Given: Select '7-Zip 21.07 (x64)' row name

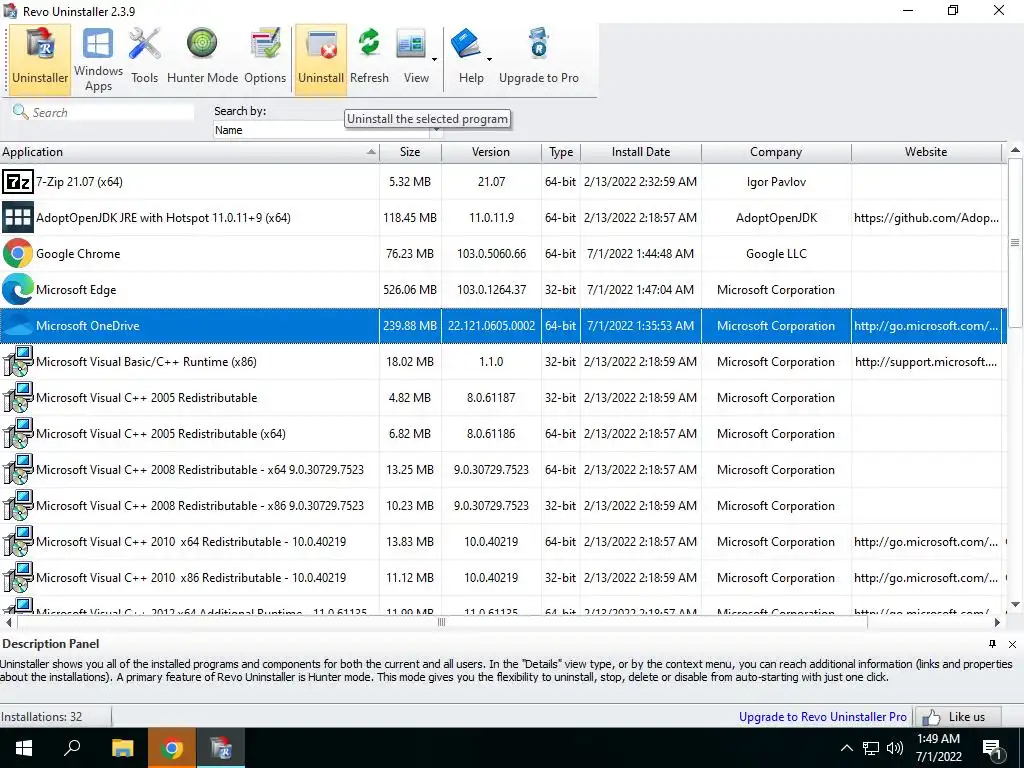Looking at the screenshot, I should (79, 182).
